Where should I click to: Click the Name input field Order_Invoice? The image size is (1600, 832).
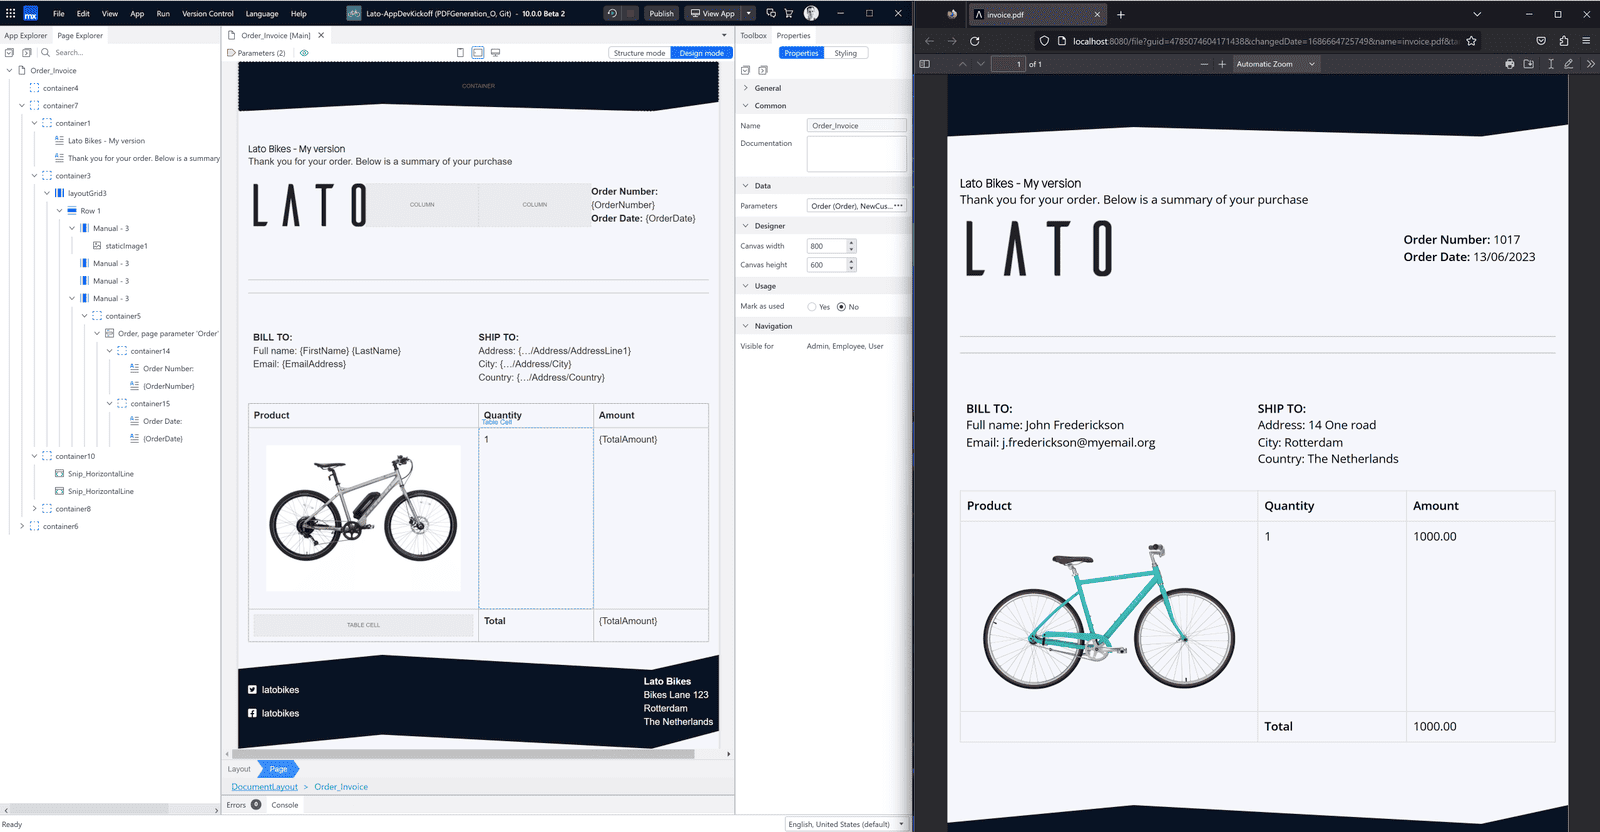(856, 126)
